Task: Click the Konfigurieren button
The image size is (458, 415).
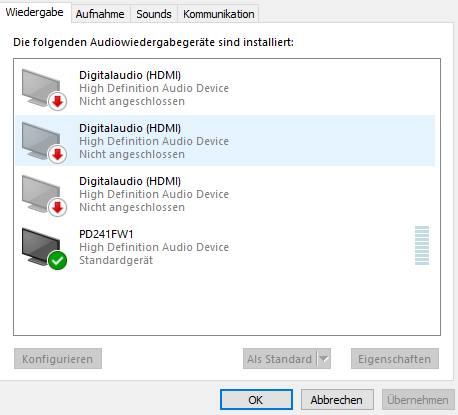Action: tap(58, 359)
